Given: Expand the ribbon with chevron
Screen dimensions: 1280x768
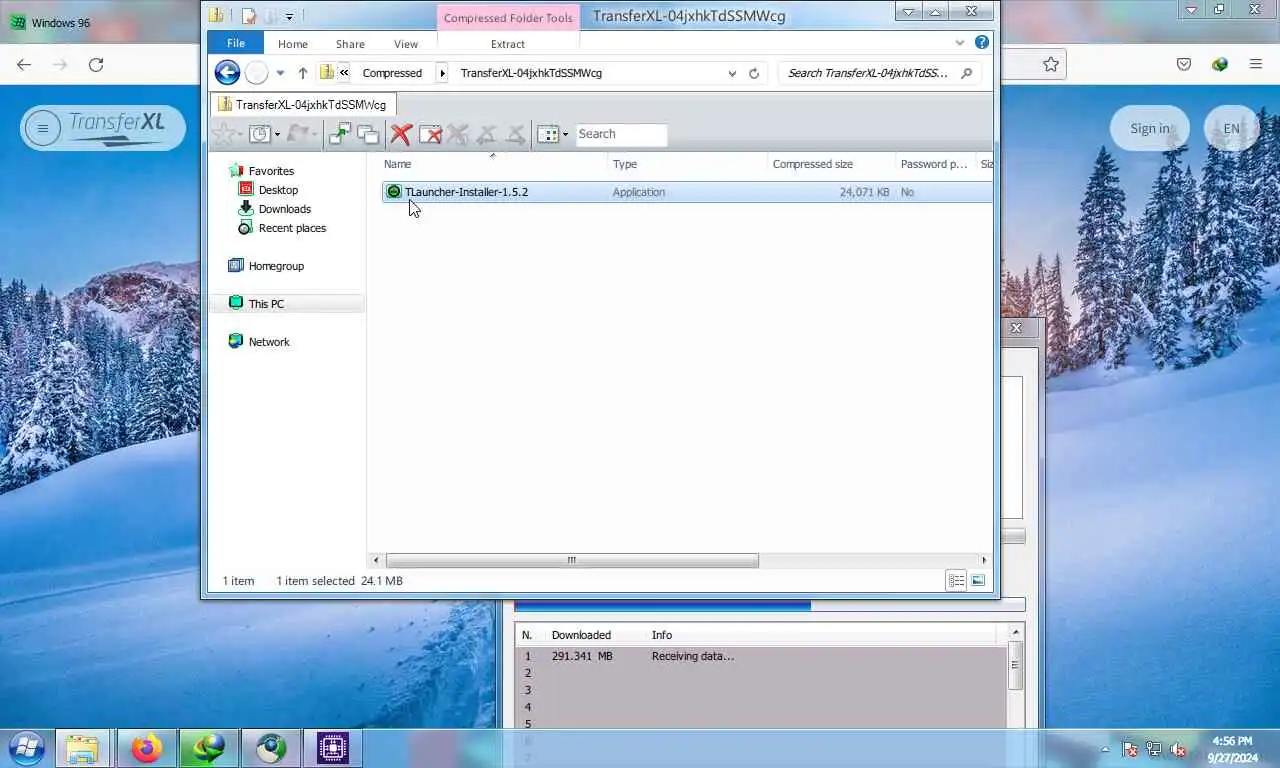Looking at the screenshot, I should 960,43.
